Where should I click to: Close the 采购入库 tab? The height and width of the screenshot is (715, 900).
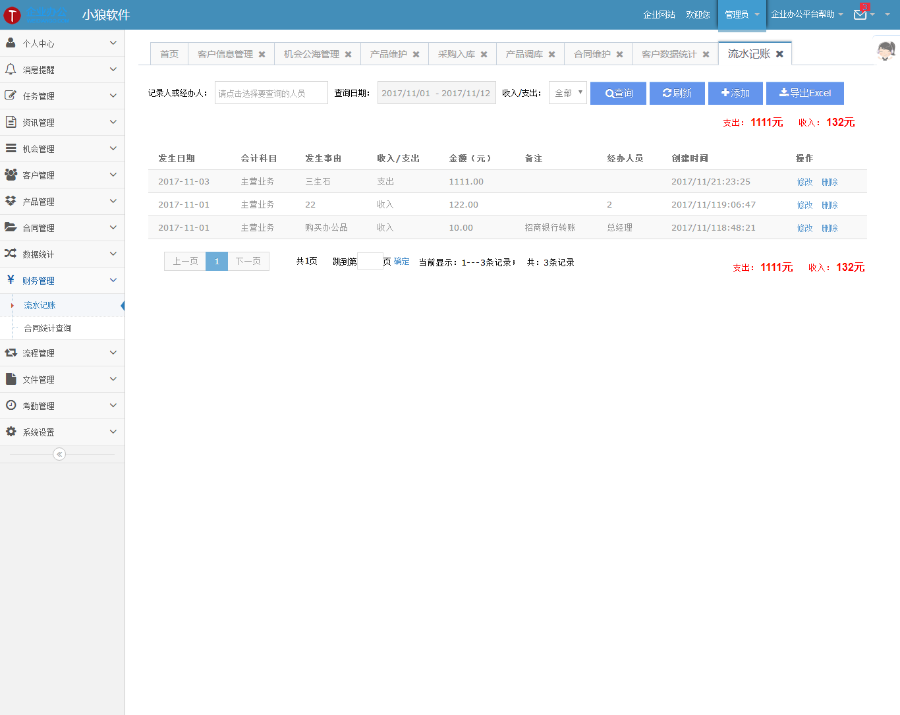click(x=484, y=55)
